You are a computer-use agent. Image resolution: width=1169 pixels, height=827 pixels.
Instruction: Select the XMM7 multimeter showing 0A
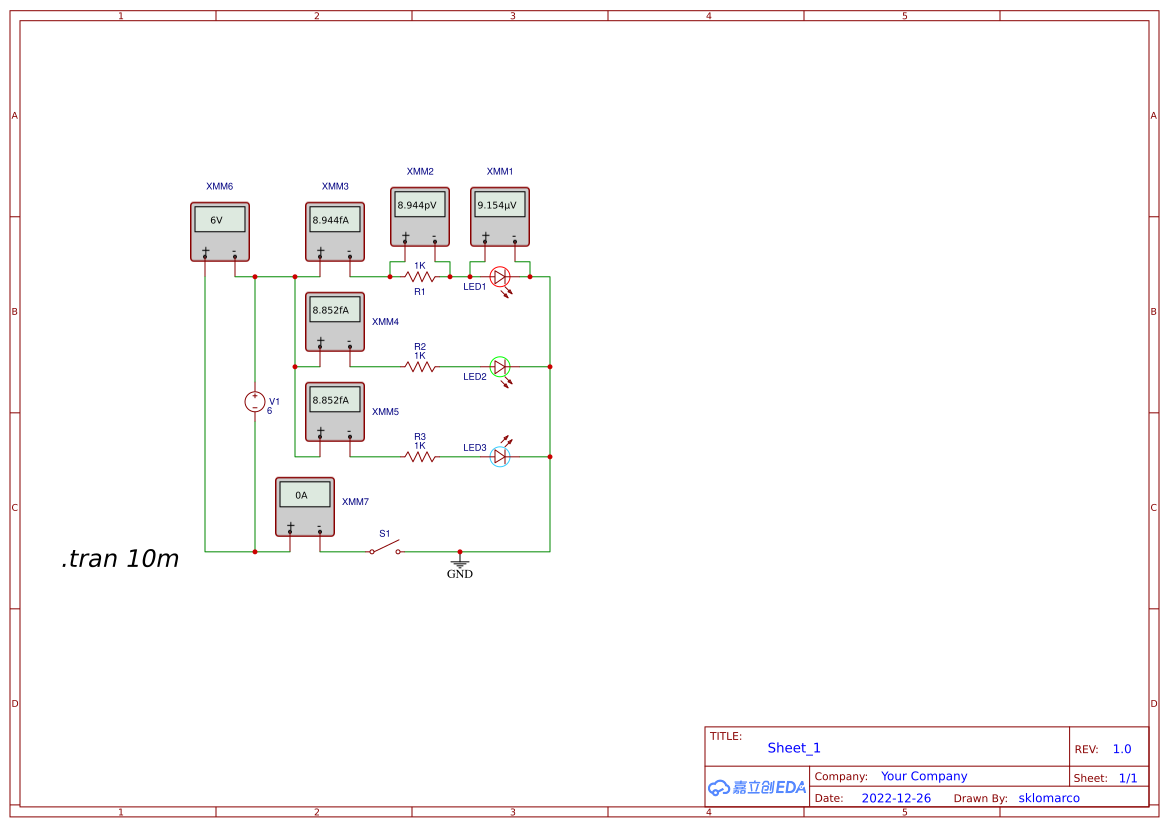pos(304,506)
